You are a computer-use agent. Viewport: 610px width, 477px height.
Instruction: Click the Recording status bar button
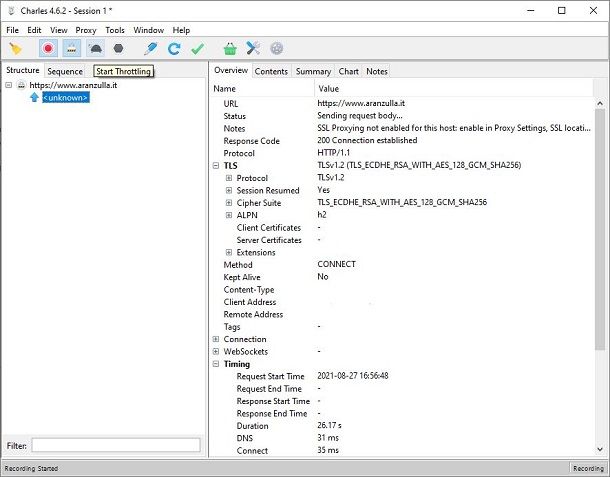click(x=588, y=468)
